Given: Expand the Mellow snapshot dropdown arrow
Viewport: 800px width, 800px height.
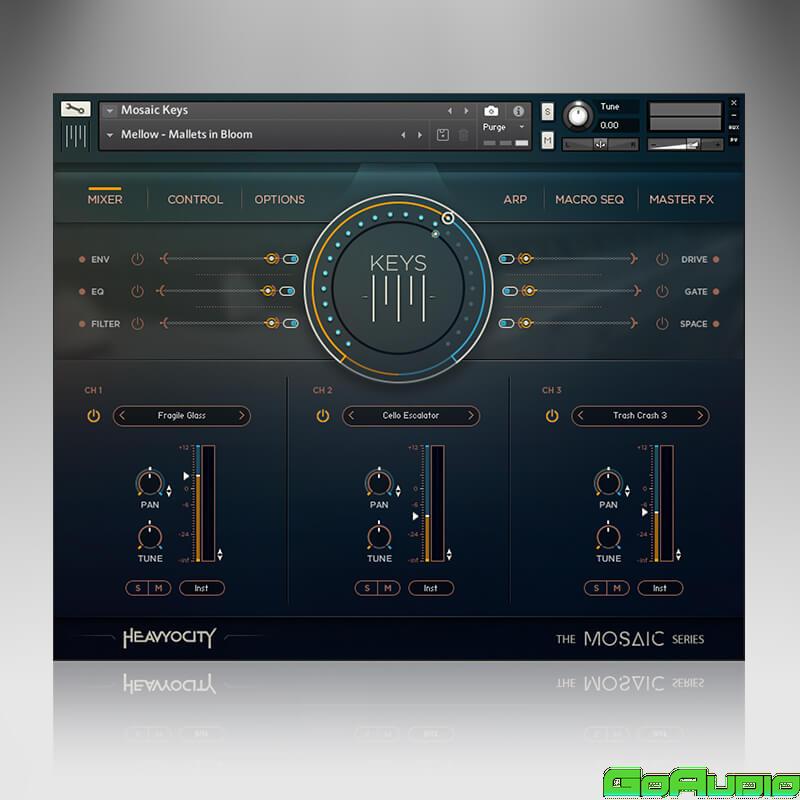Looking at the screenshot, I should (x=110, y=135).
